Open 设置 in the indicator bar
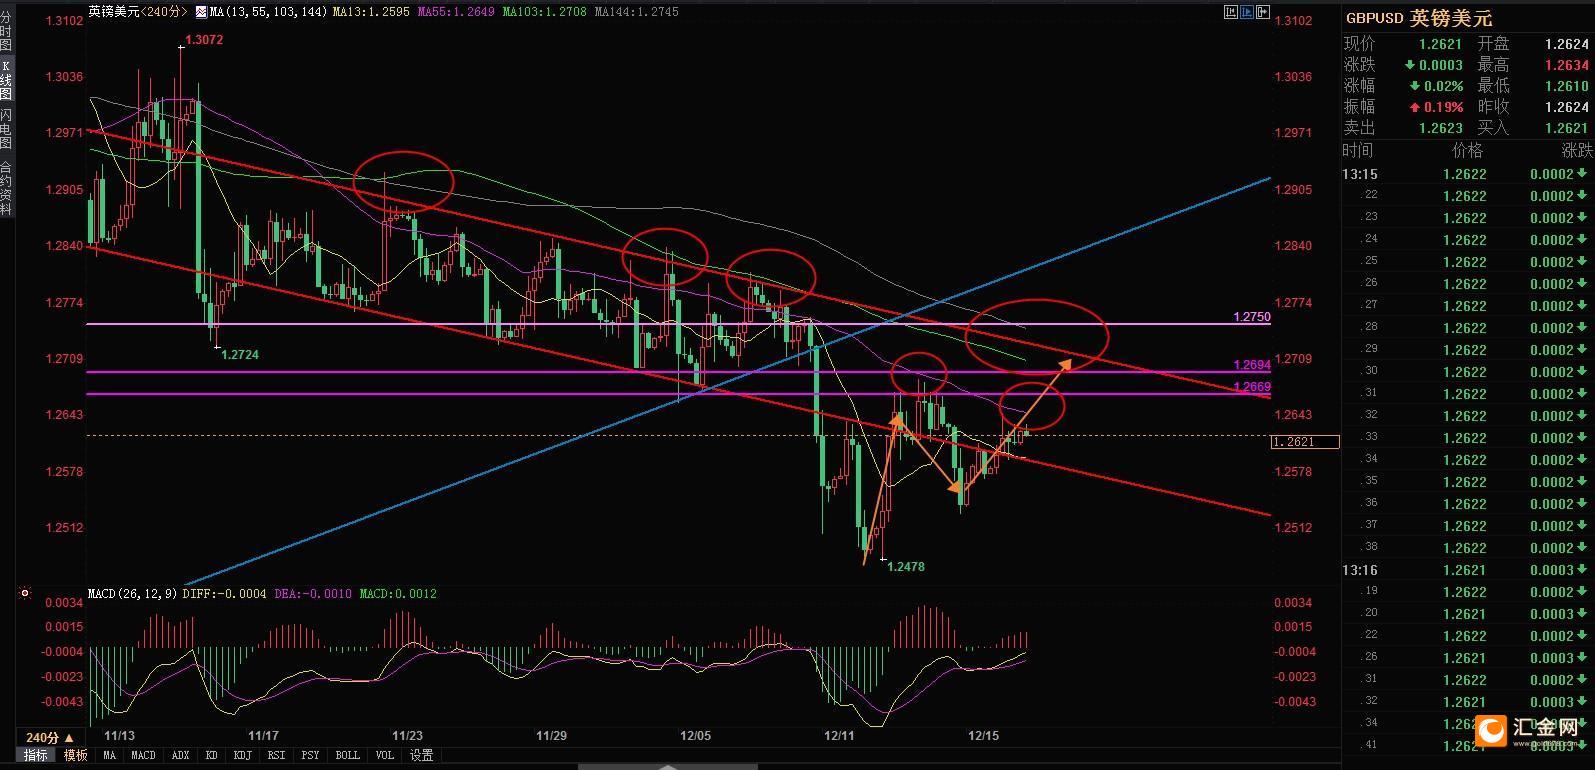 point(422,756)
